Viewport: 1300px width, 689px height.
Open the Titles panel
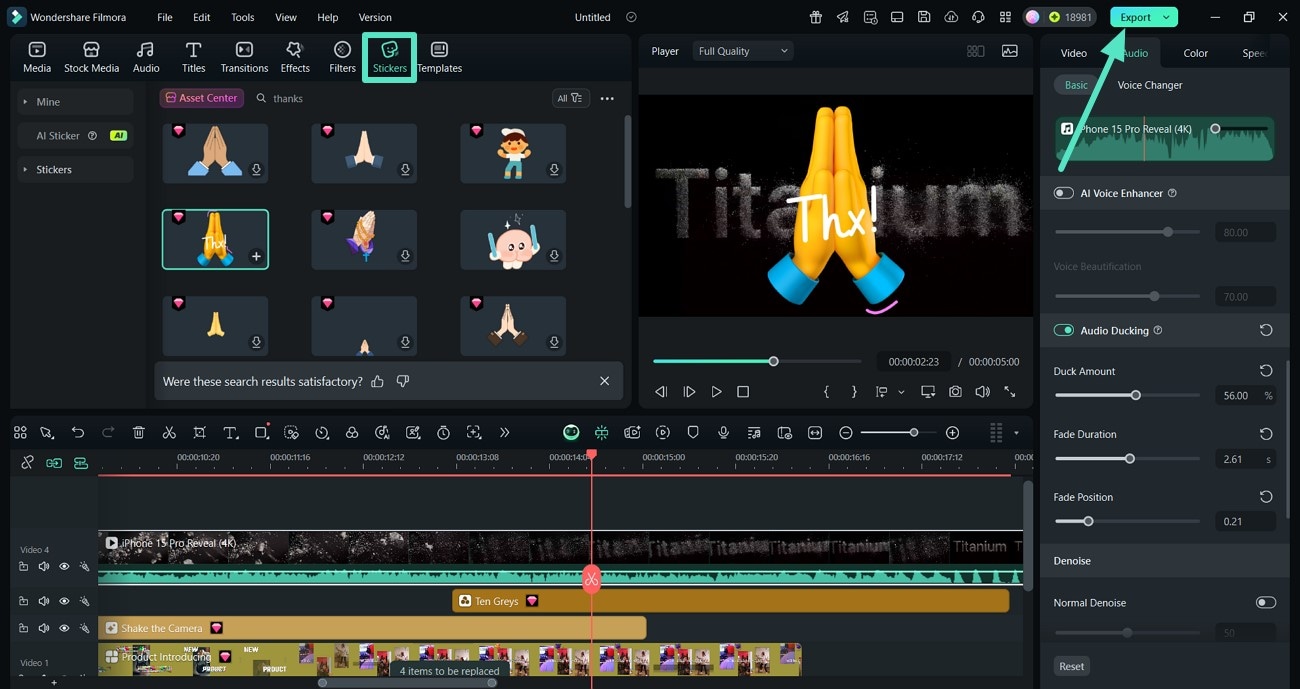pyautogui.click(x=194, y=57)
